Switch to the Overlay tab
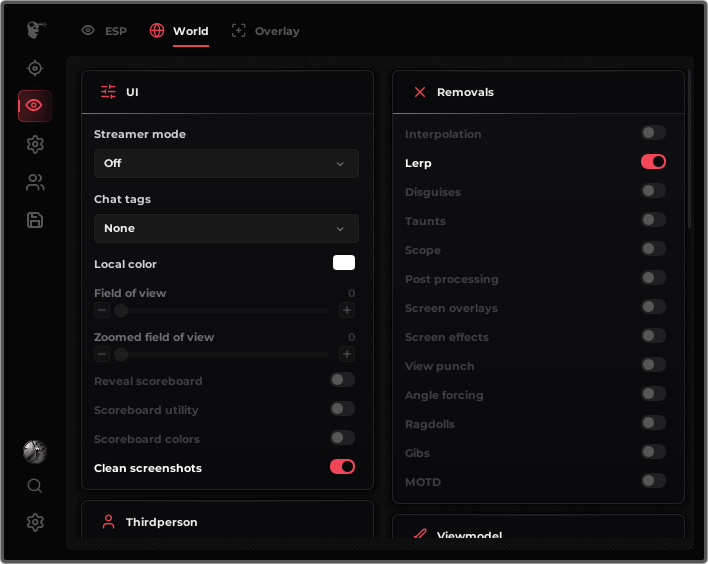Screen dimensions: 708x564 point(266,31)
